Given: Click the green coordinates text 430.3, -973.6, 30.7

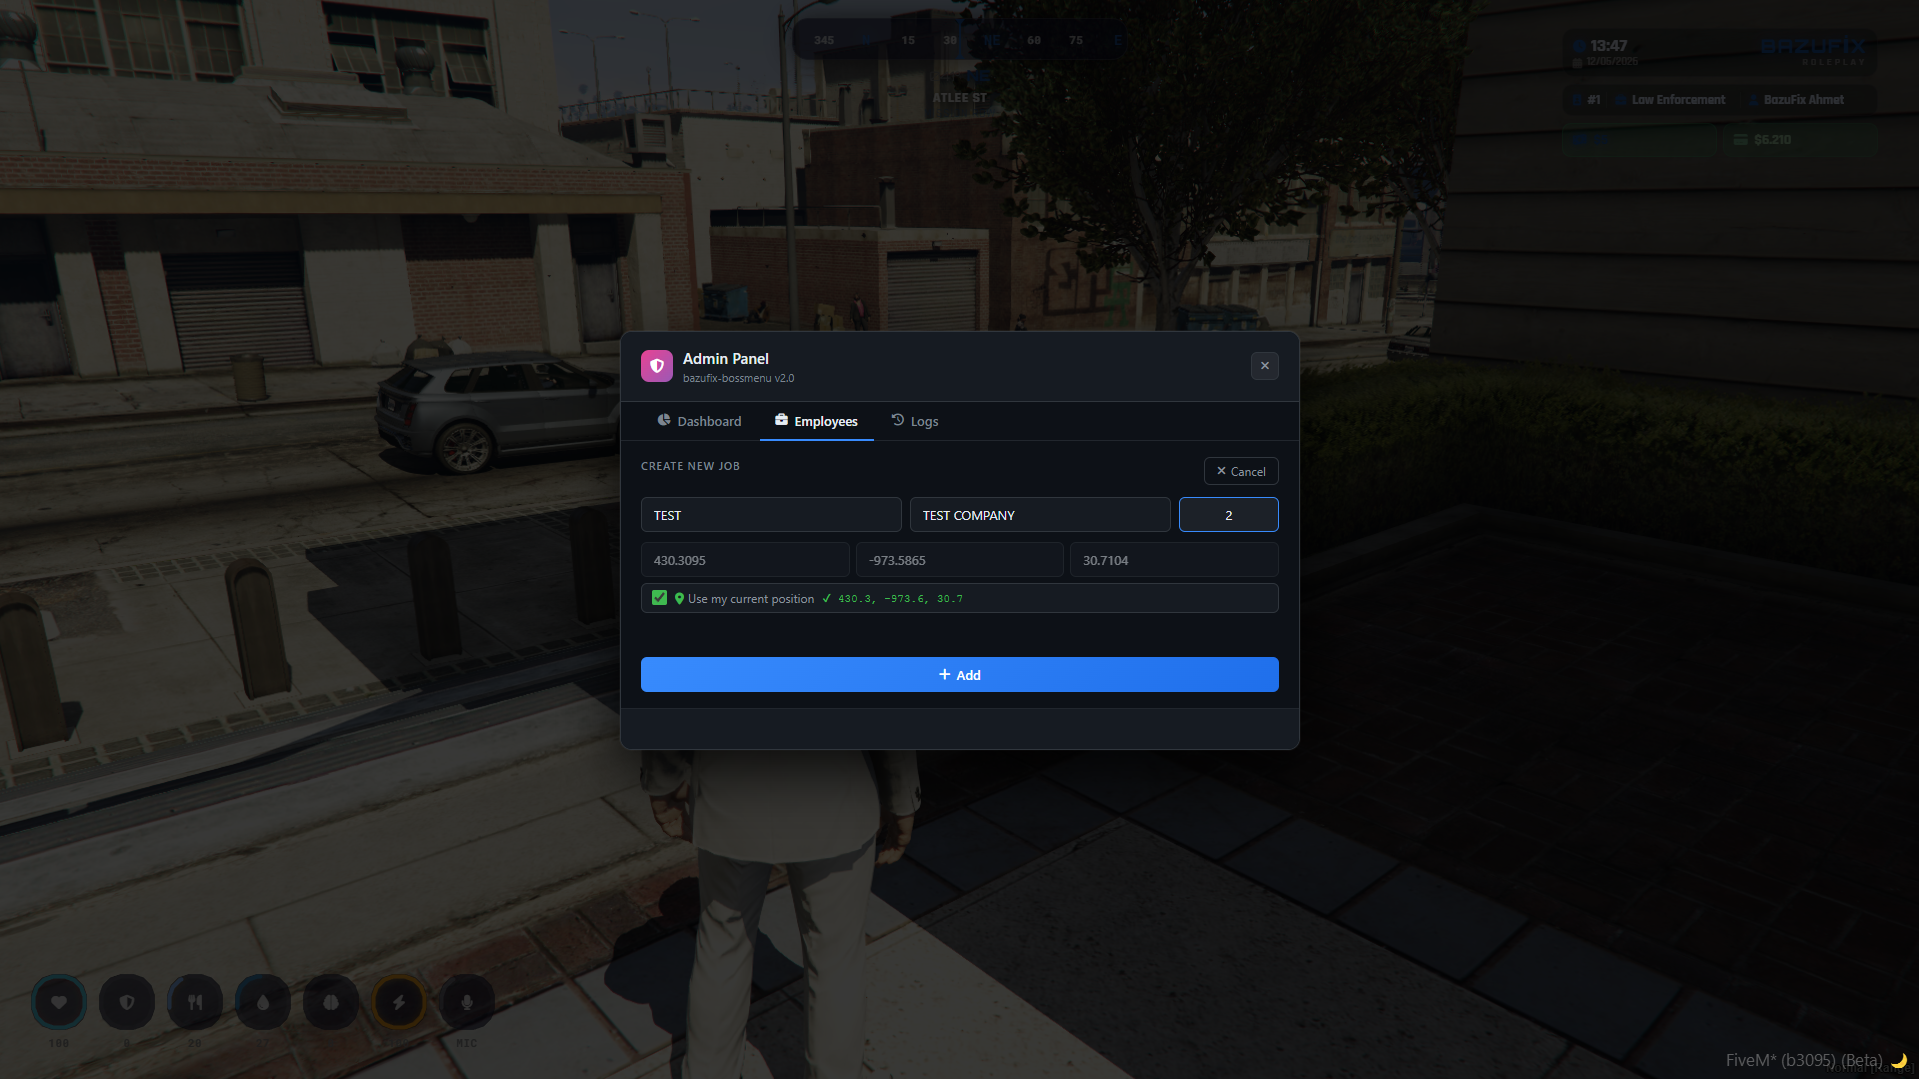Looking at the screenshot, I should tap(900, 599).
